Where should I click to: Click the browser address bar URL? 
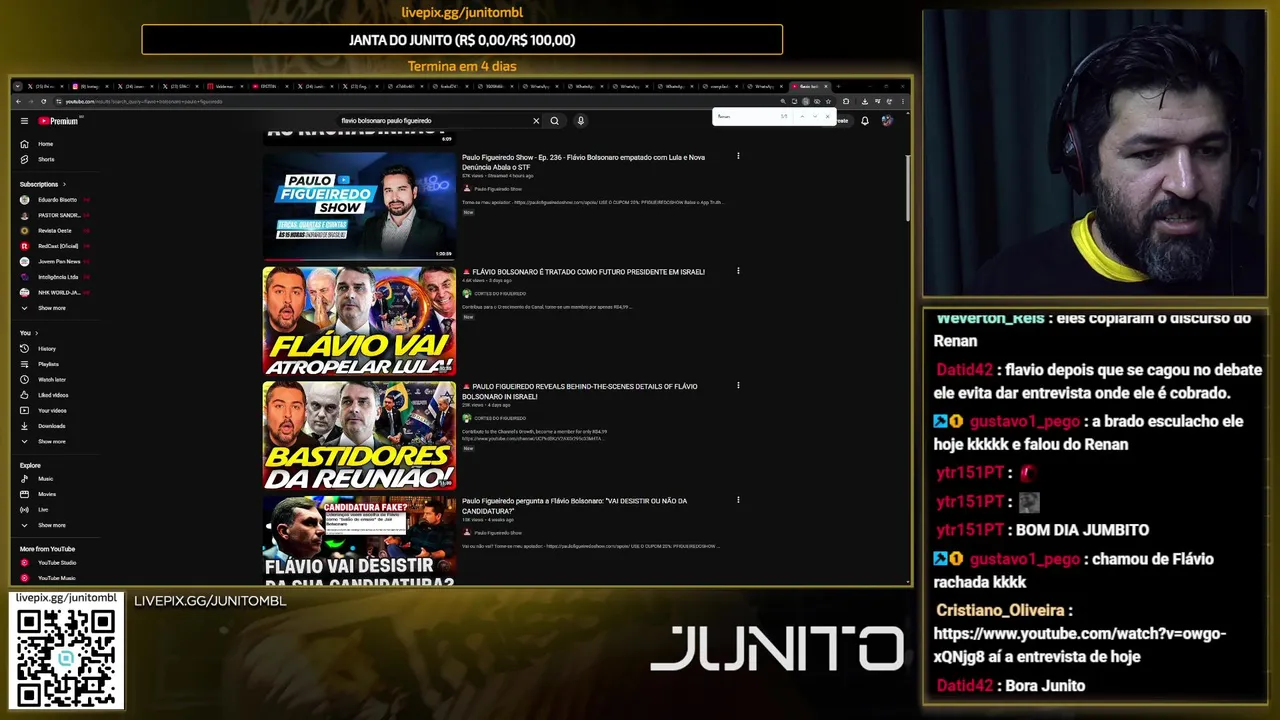coord(144,102)
